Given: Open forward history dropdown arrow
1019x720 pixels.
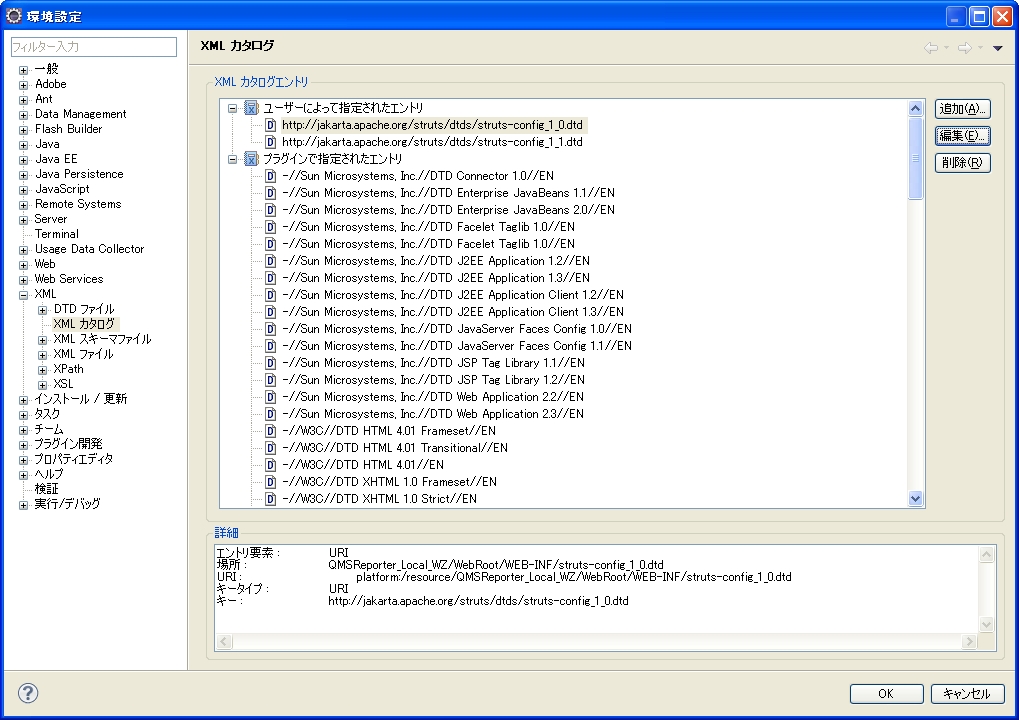Looking at the screenshot, I should (980, 48).
